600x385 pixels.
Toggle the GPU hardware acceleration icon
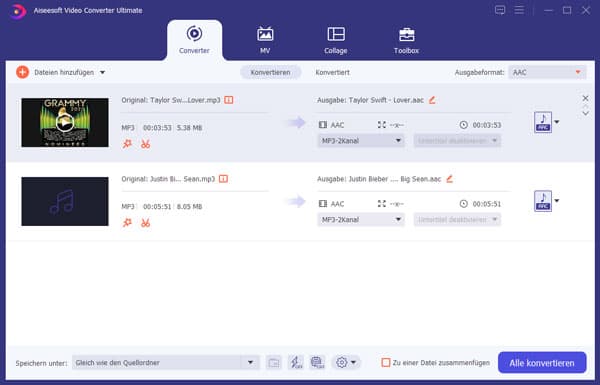click(x=317, y=362)
